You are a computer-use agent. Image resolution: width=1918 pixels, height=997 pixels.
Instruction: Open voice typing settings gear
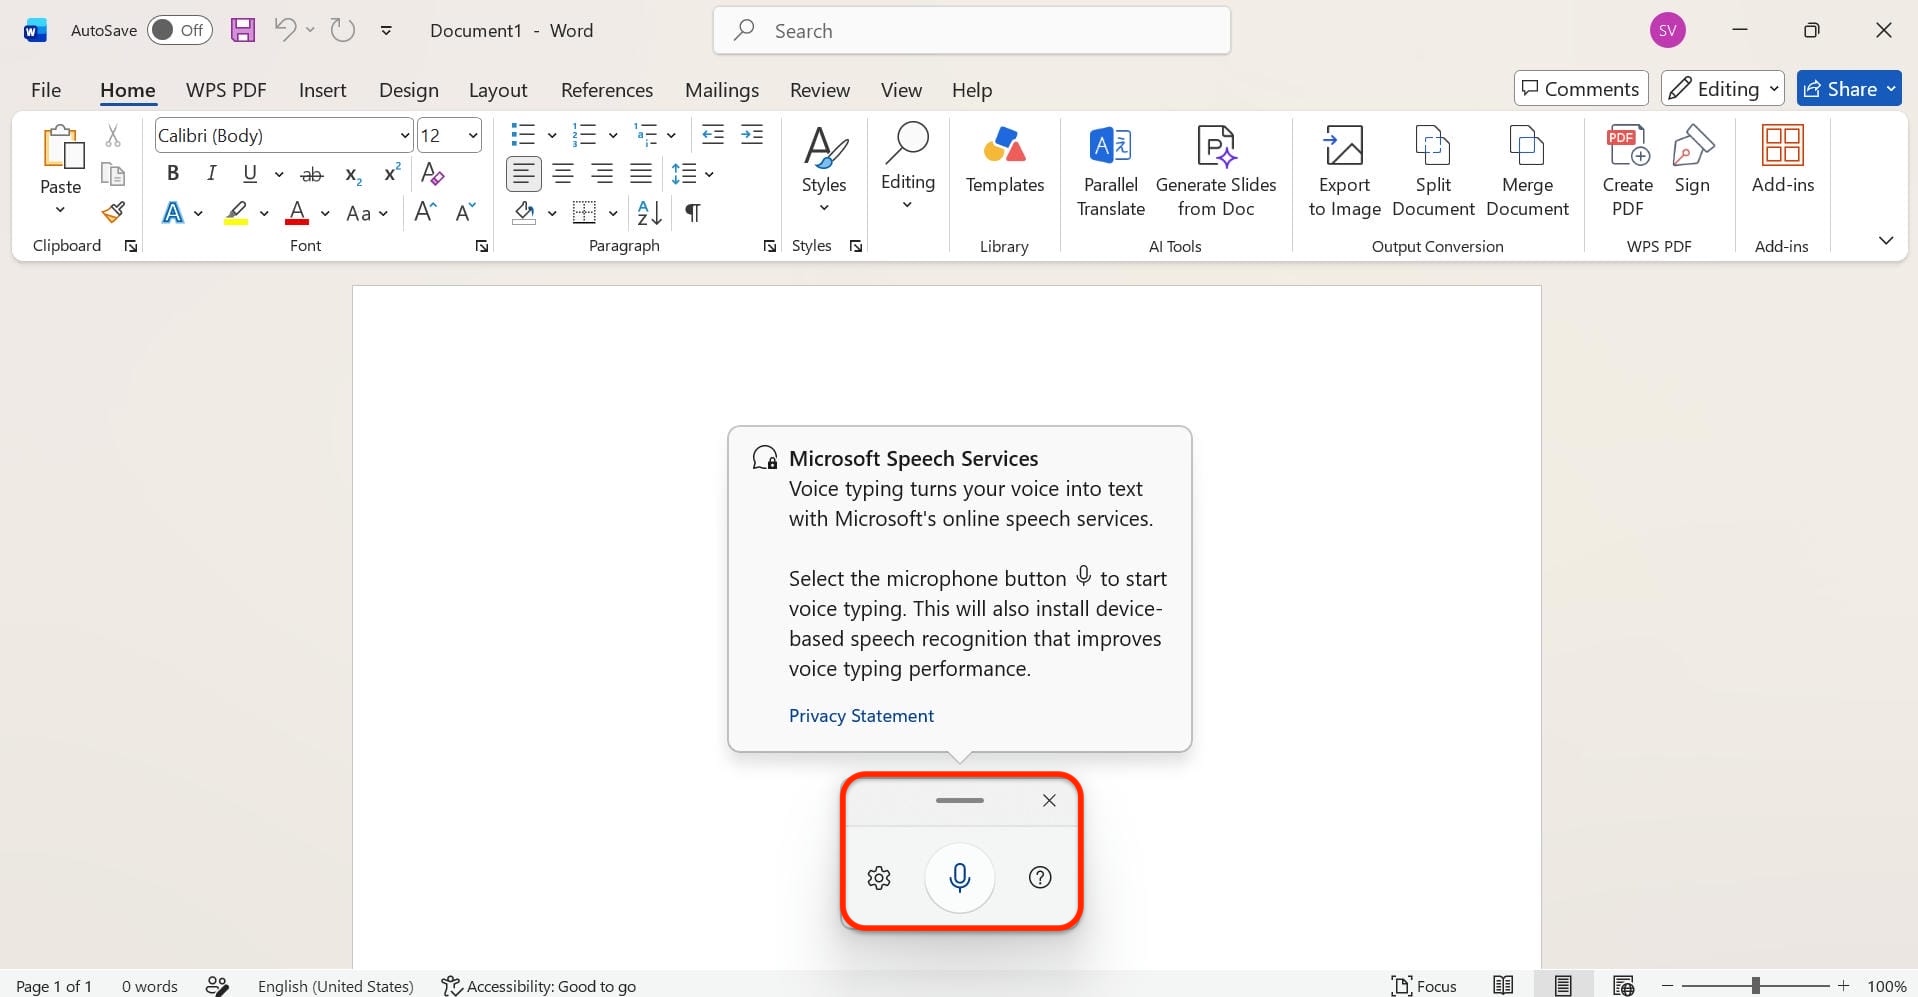pos(879,878)
